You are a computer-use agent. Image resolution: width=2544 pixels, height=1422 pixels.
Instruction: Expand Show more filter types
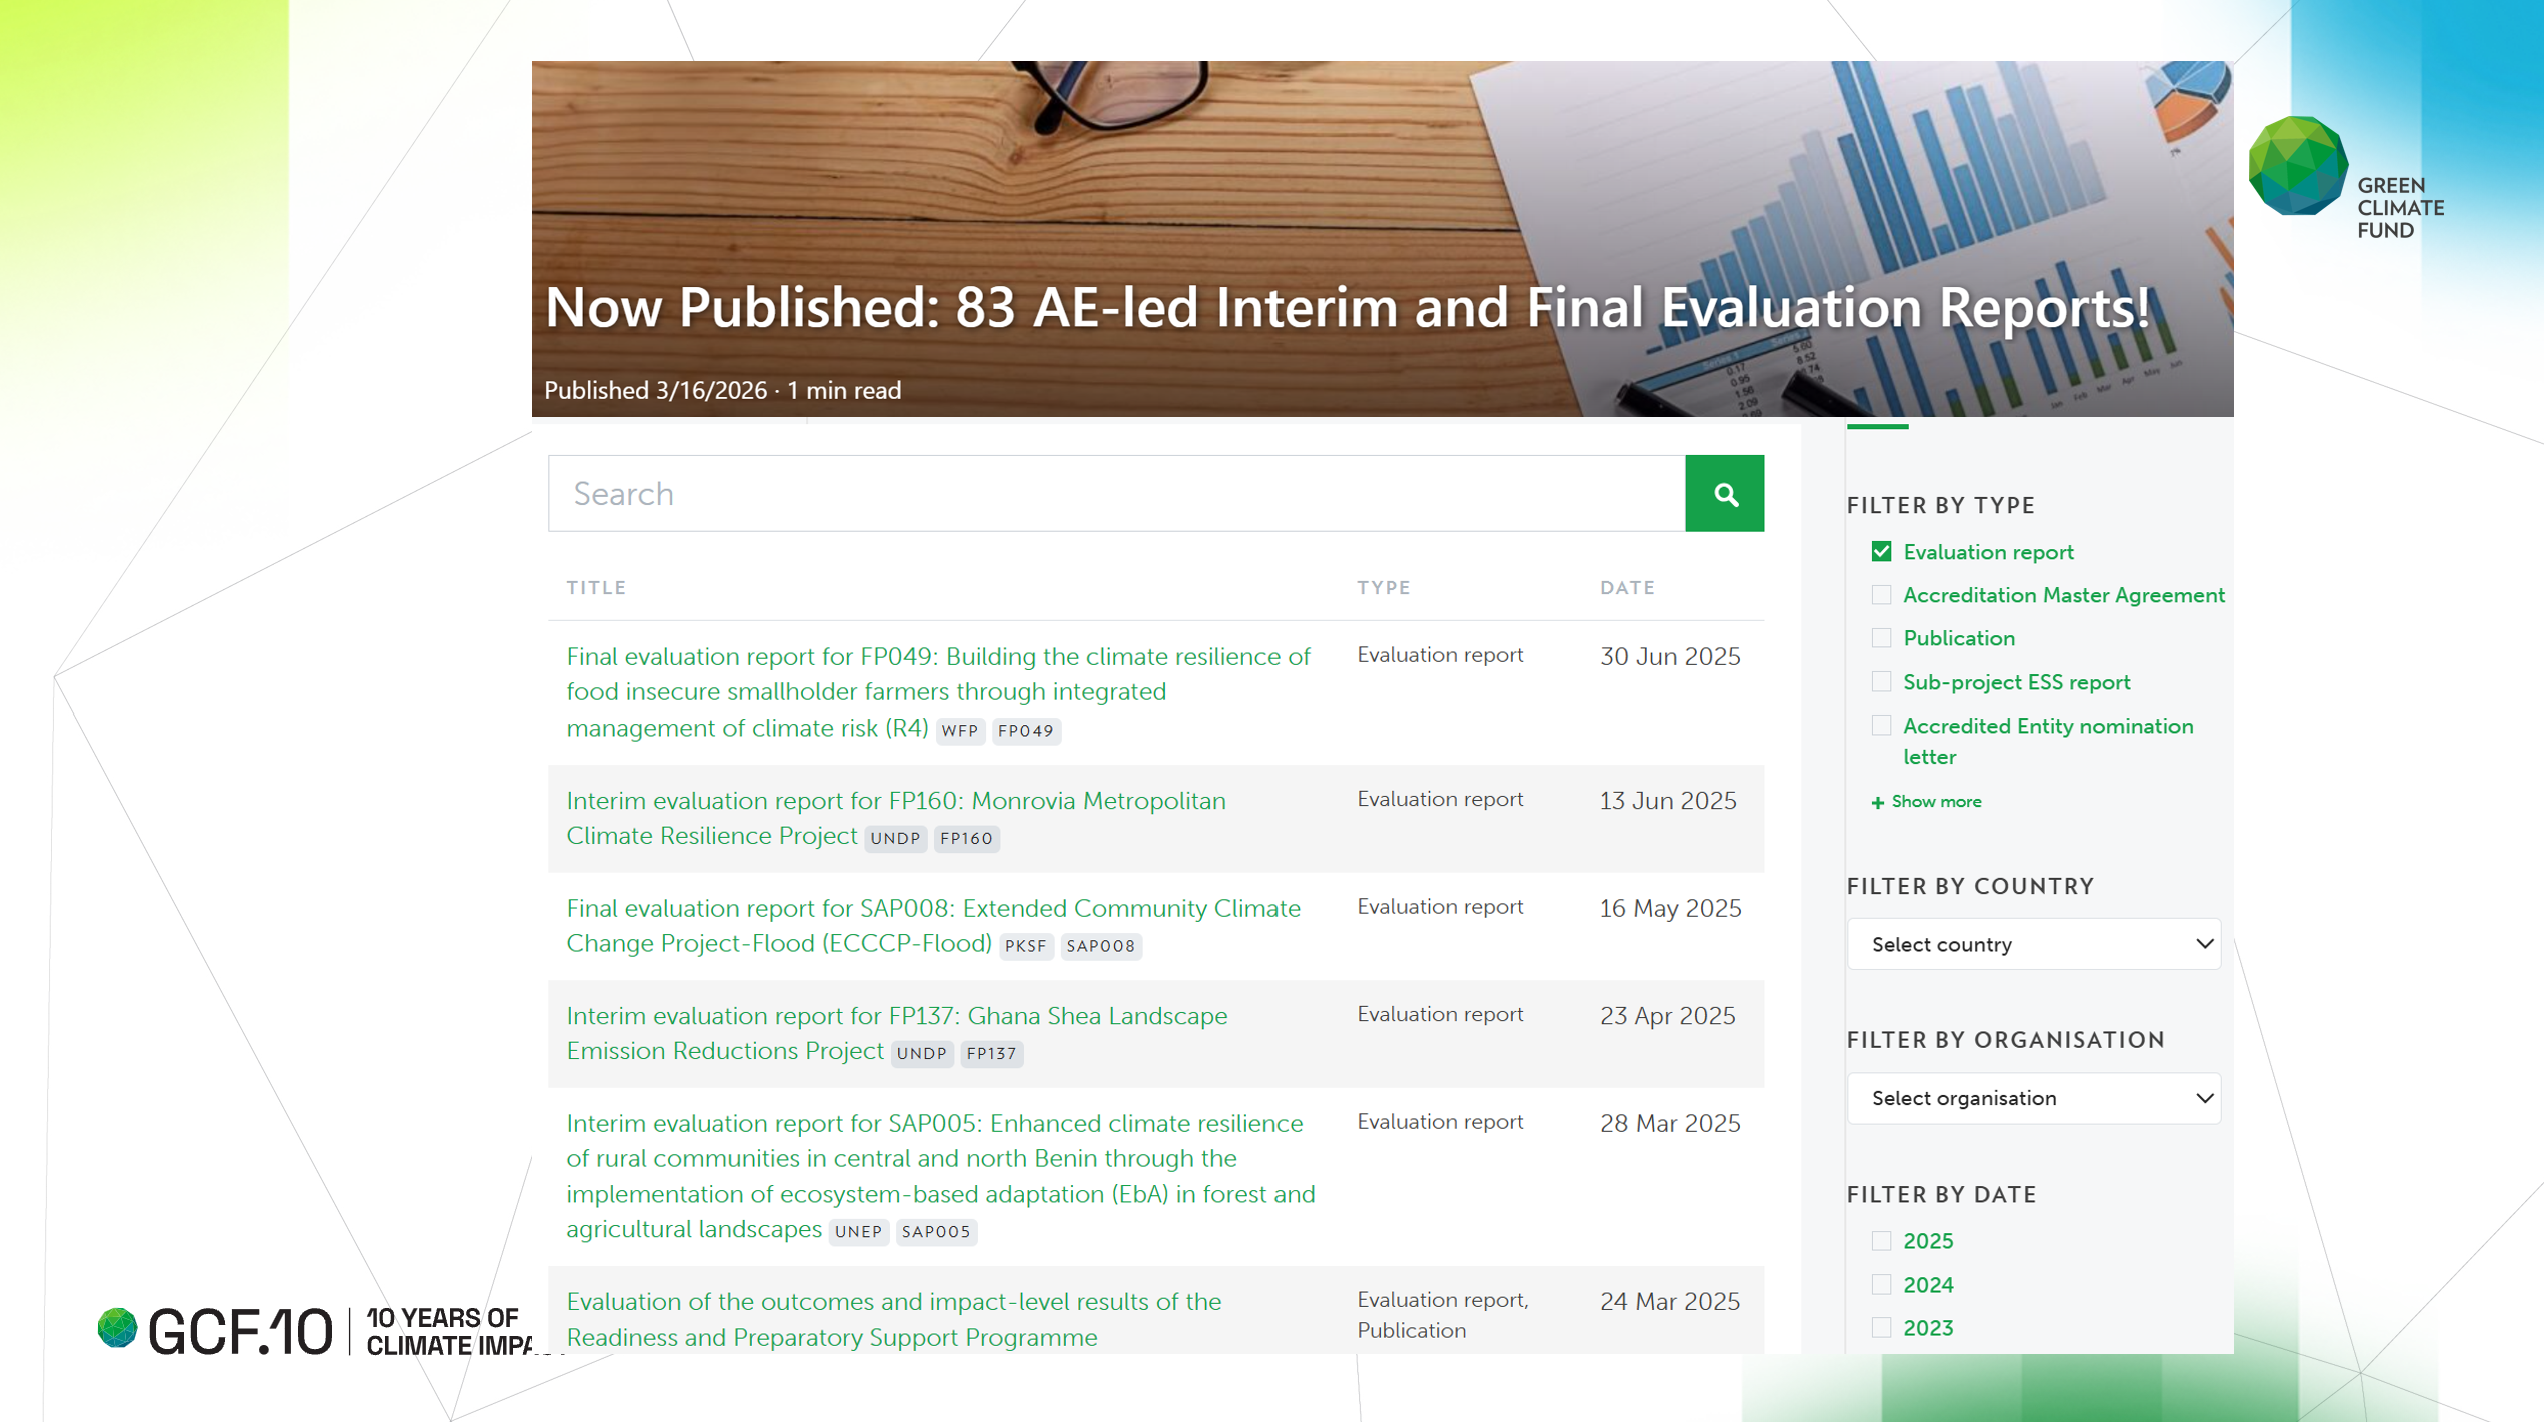[x=1935, y=802]
